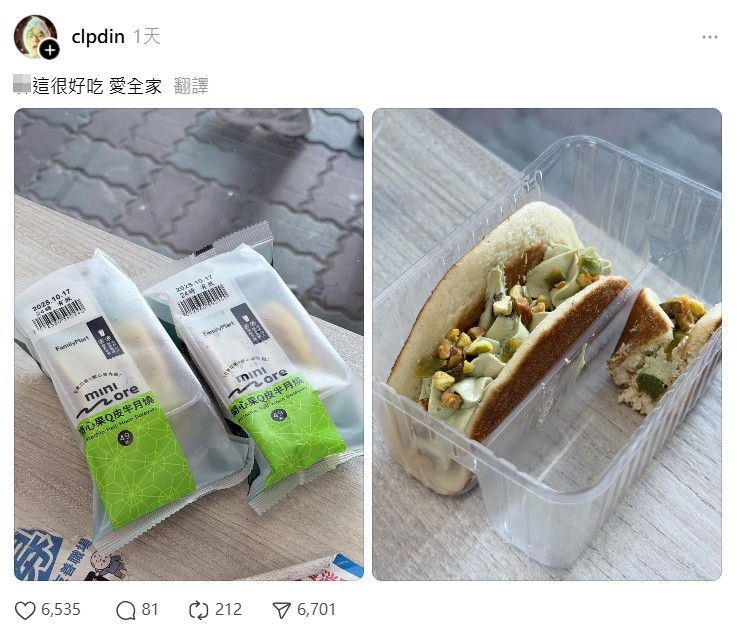
Task: Click the heart like icon
Action: [25, 610]
